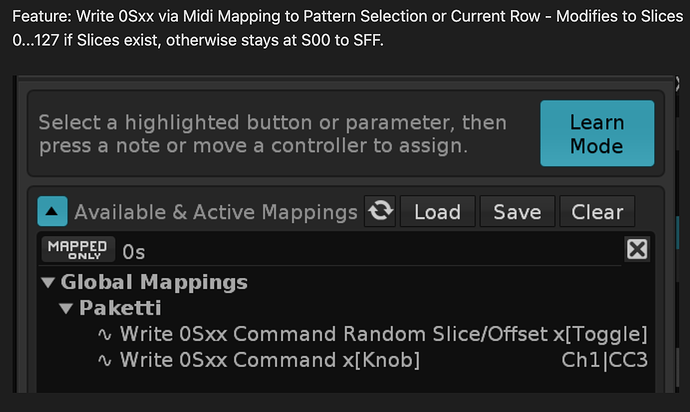Select the Write 0Sxx Command x[Knob] mapping
Viewport: 690px width, 412px height.
[x=270, y=360]
